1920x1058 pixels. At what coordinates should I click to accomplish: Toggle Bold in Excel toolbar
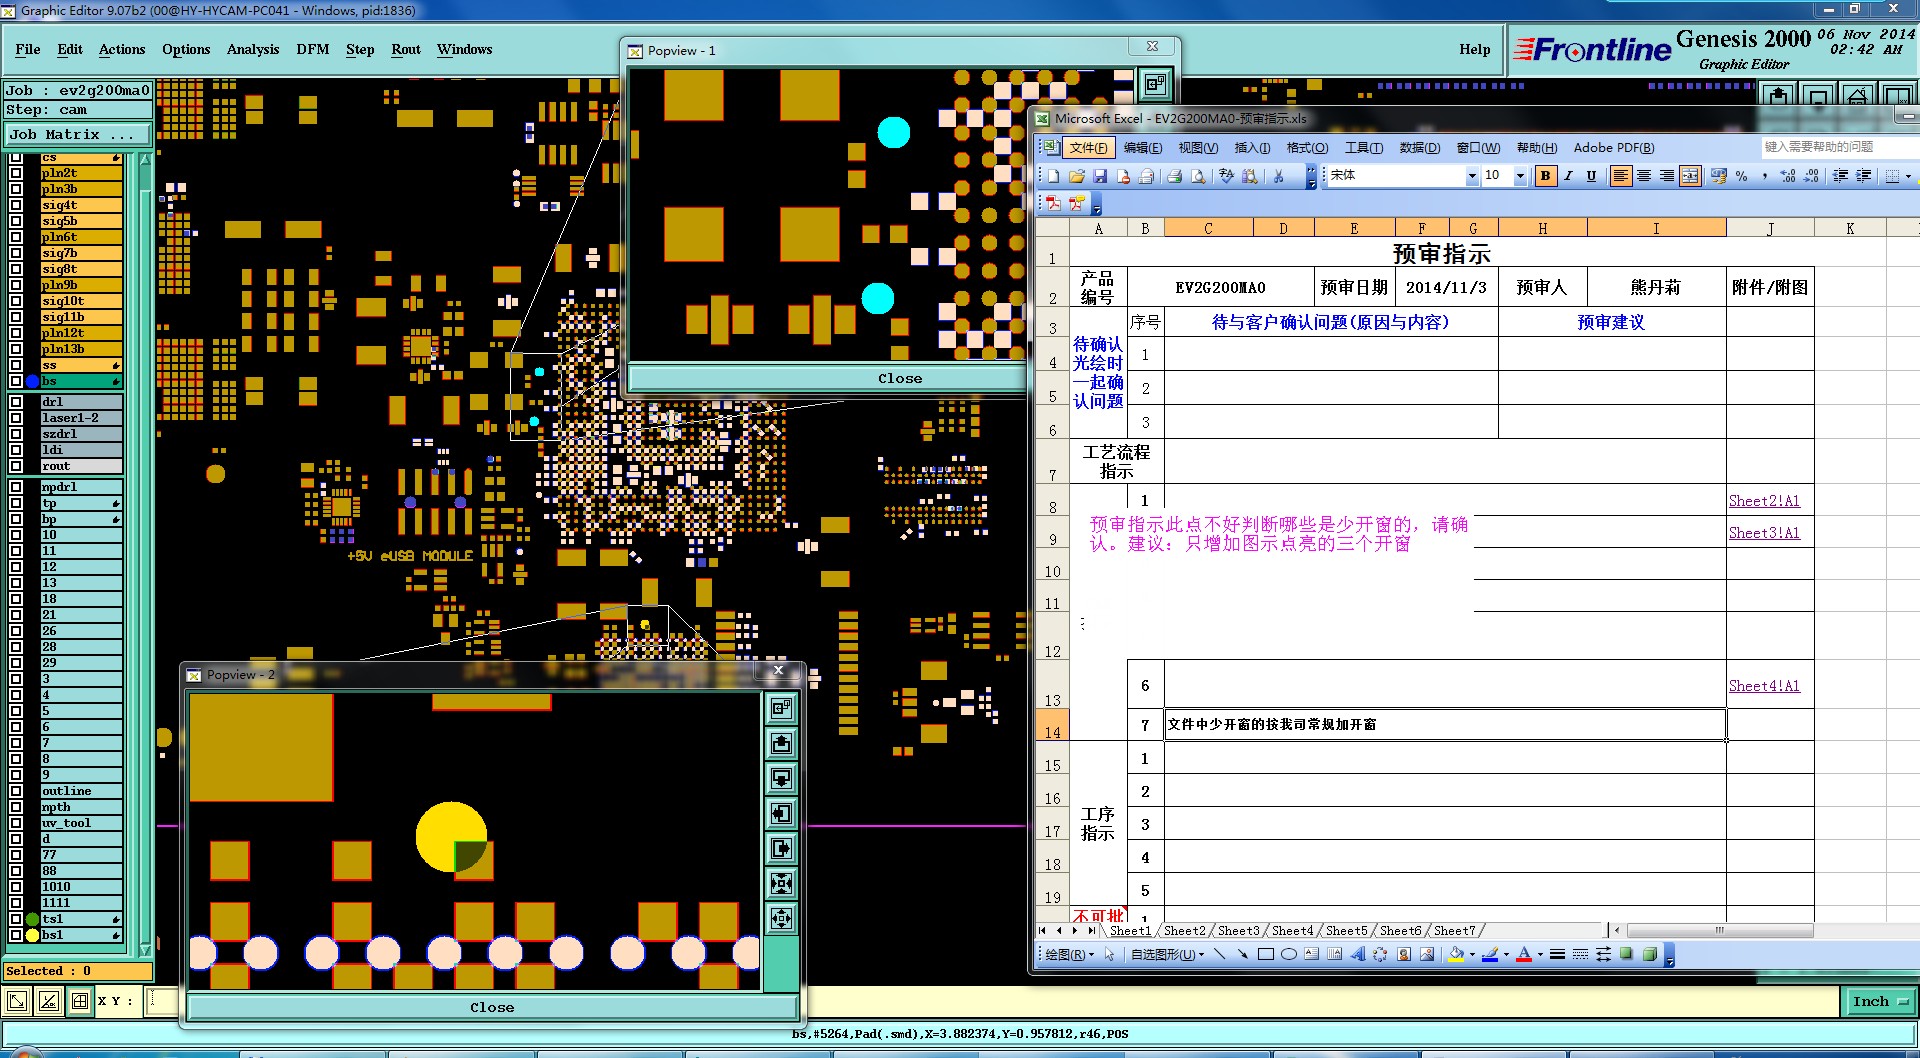click(x=1545, y=176)
